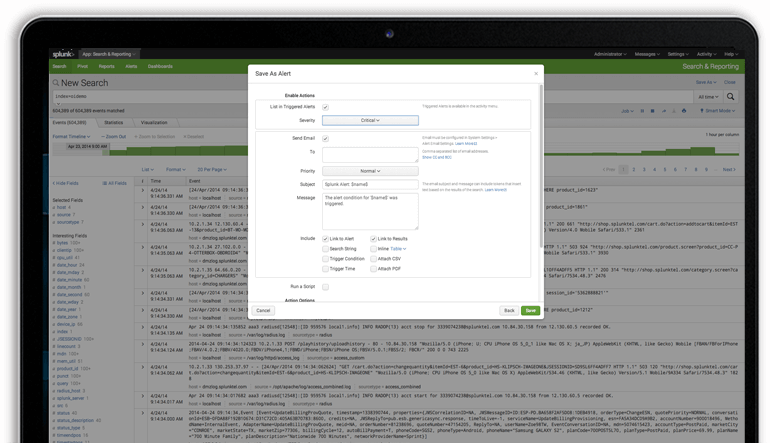Enable the Attach CSV checkbox
Screen dimensions: 770x443
(x=373, y=259)
